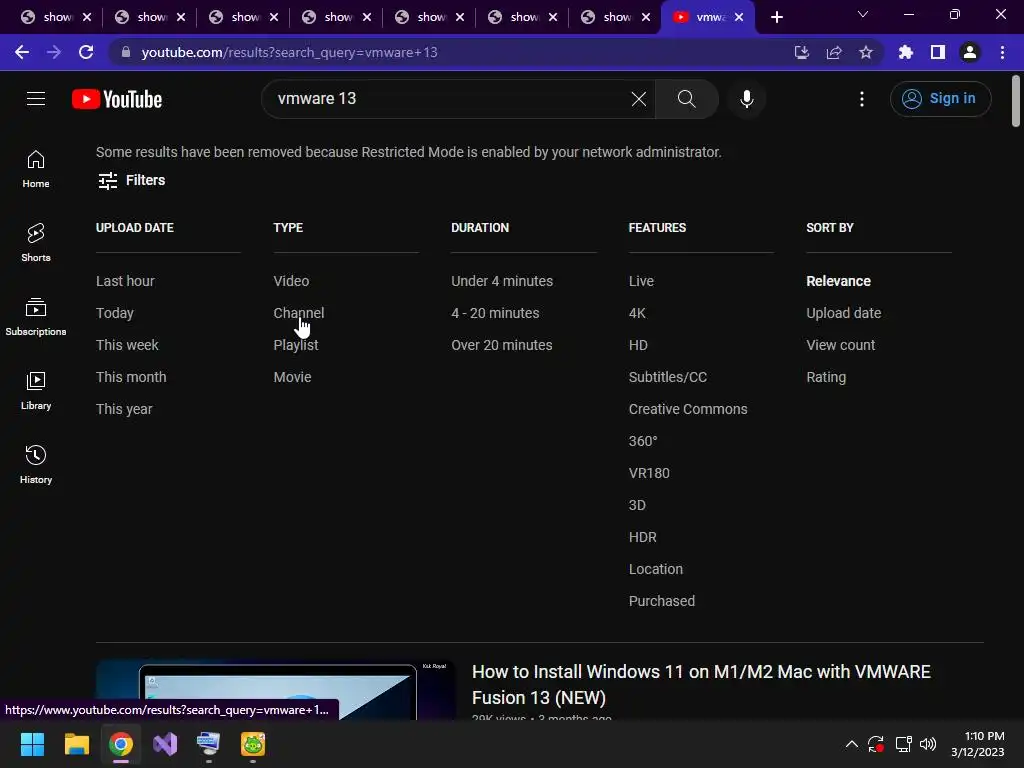Go to Home in the sidebar
This screenshot has height=768, width=1024.
(x=36, y=169)
